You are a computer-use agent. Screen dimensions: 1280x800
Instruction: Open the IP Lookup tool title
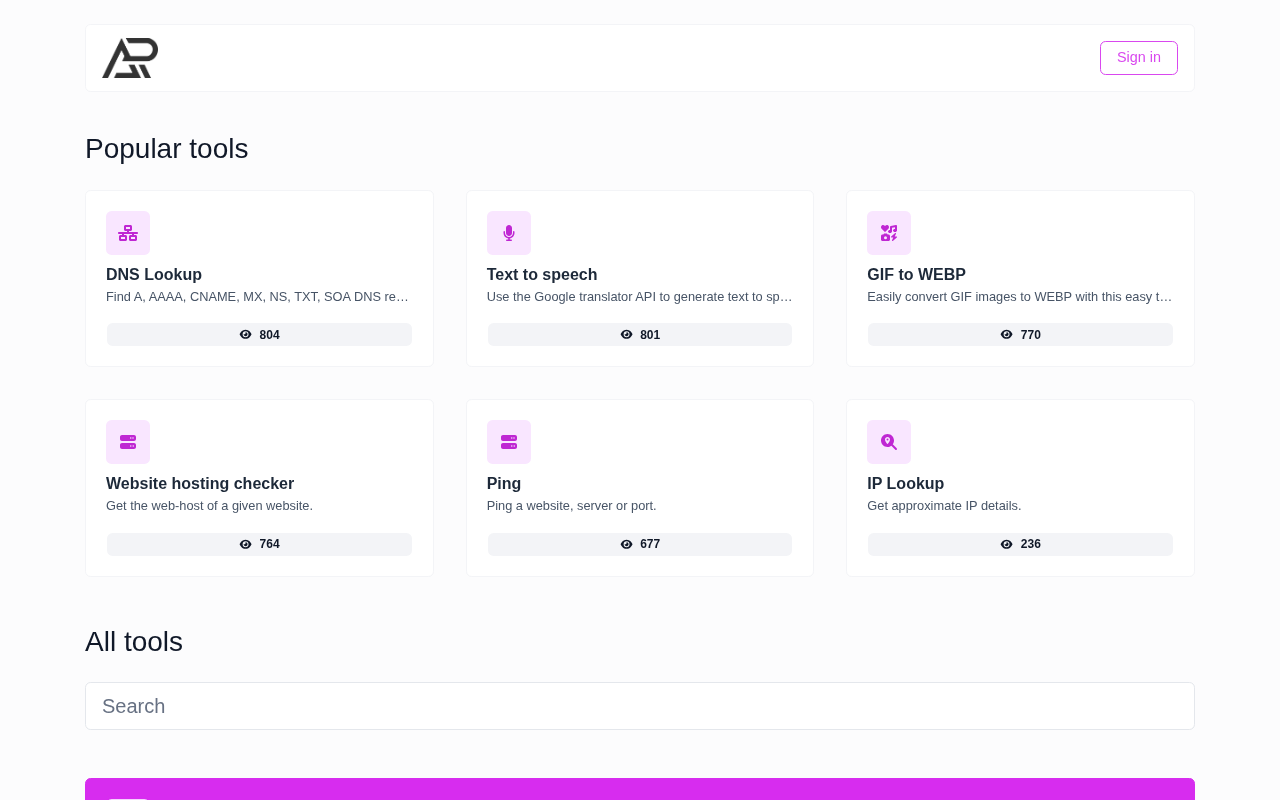click(x=905, y=484)
